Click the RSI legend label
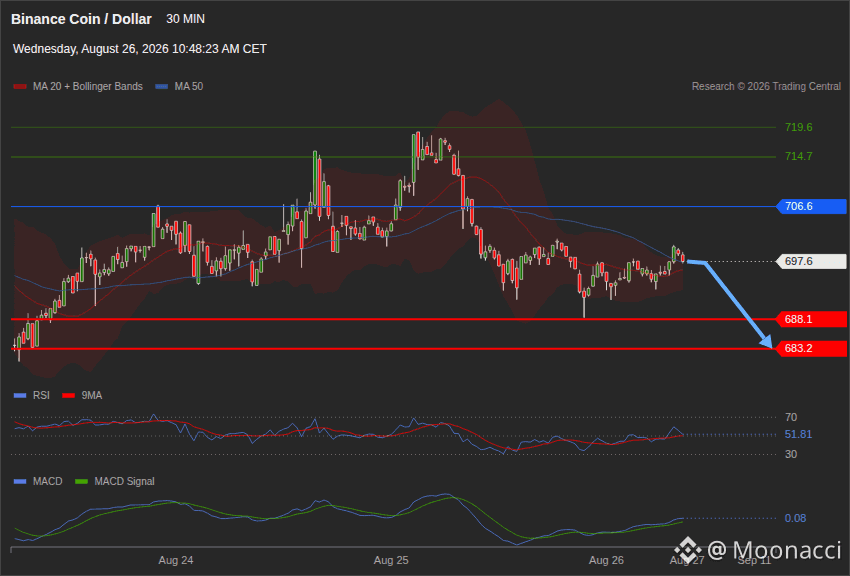This screenshot has height=576, width=850. click(41, 396)
